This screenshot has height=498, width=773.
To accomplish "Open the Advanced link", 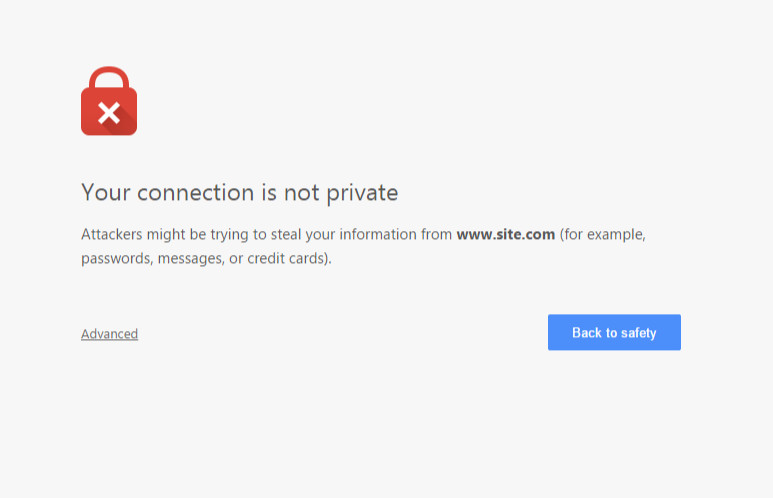I will tap(109, 334).
